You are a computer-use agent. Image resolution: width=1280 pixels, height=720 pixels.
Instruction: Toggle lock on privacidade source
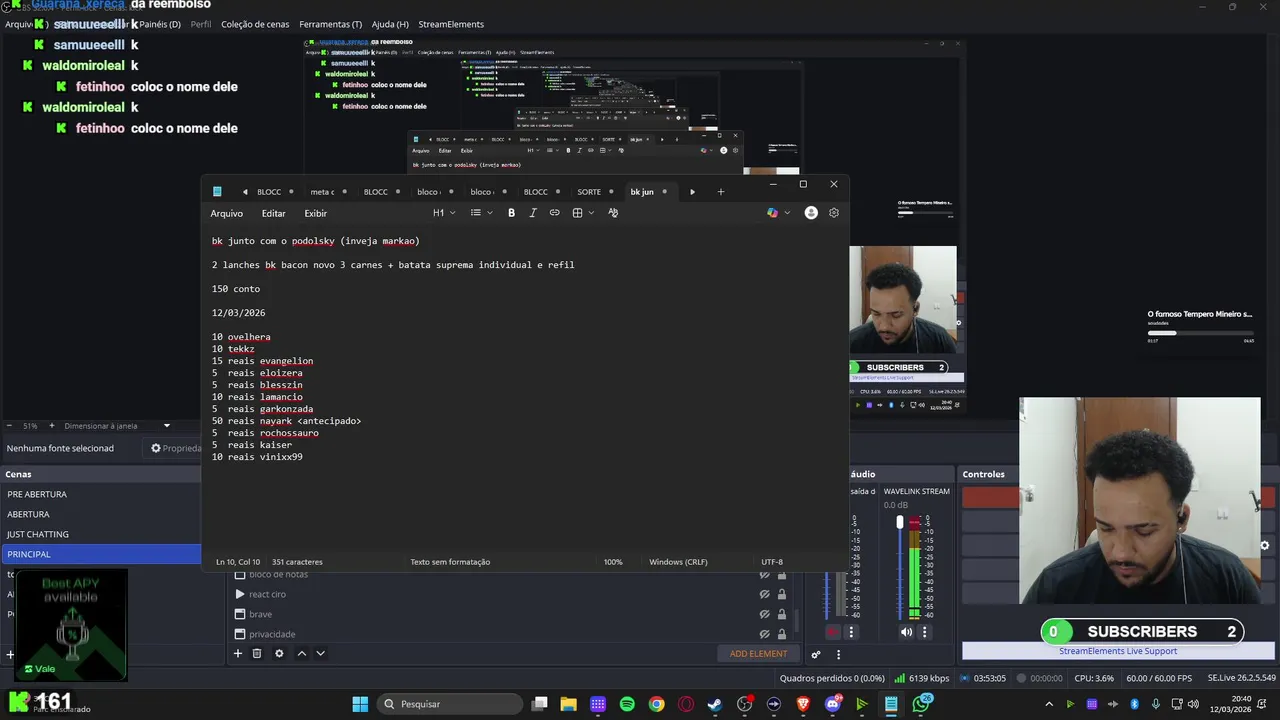click(x=782, y=634)
